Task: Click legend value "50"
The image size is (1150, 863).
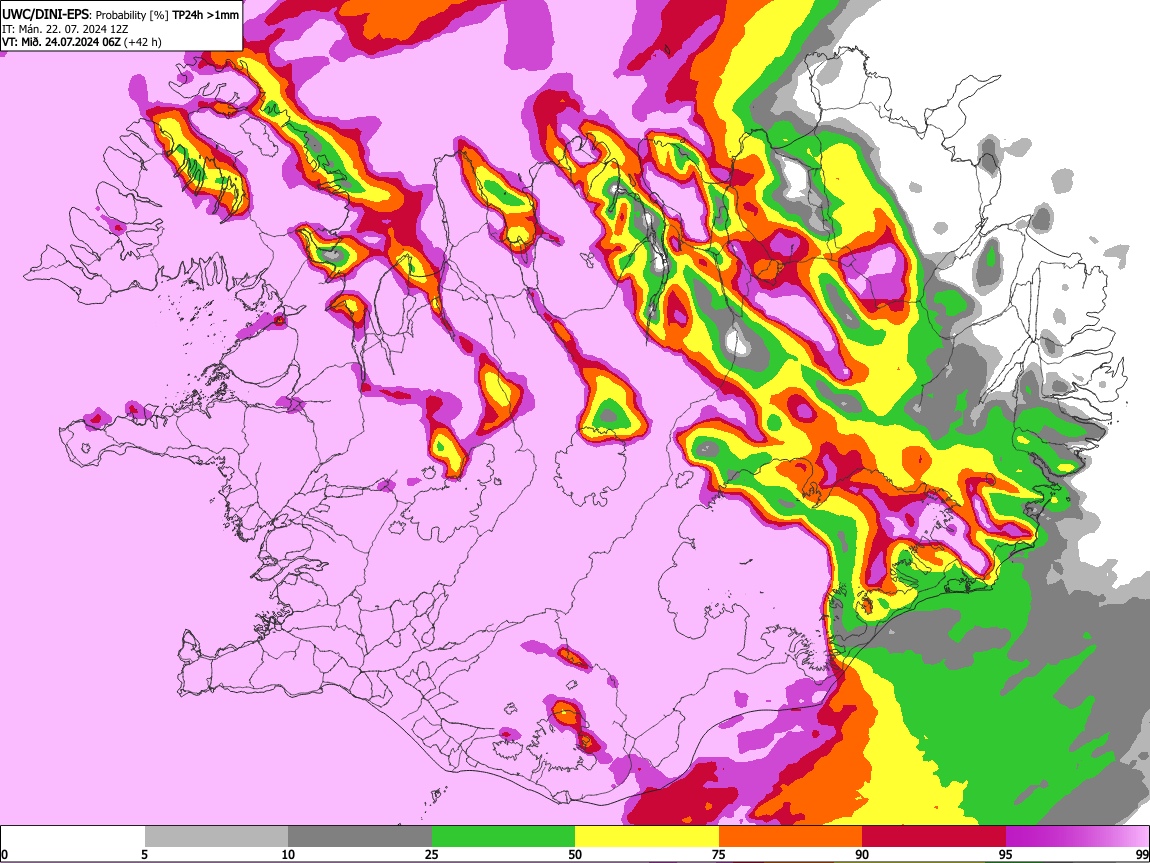Action: (x=575, y=854)
